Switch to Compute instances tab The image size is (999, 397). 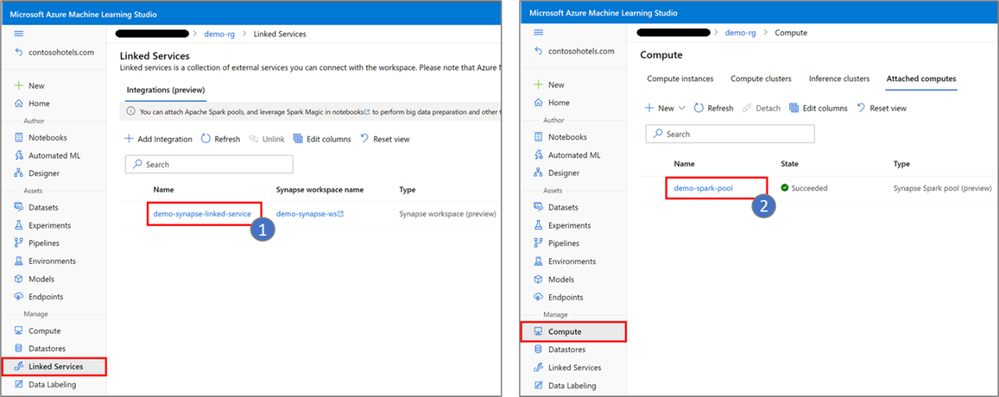pos(680,79)
